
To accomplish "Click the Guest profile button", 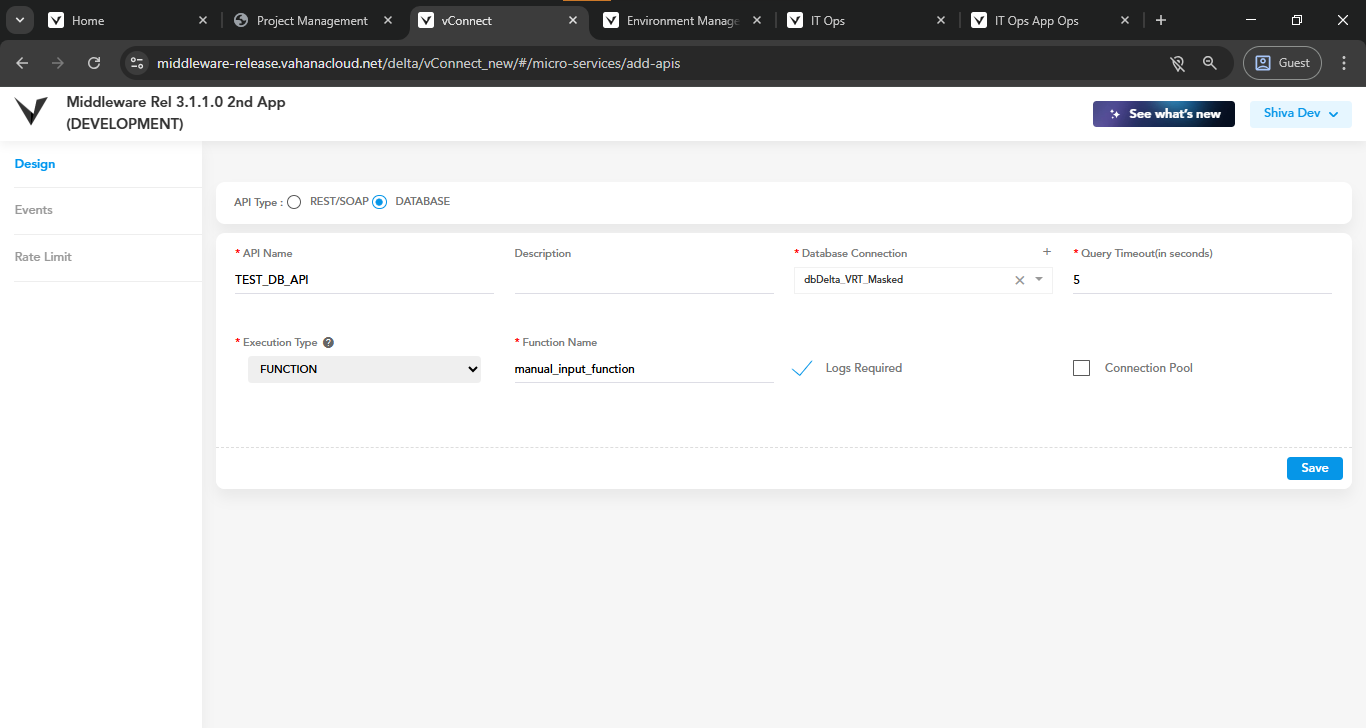I will point(1282,63).
